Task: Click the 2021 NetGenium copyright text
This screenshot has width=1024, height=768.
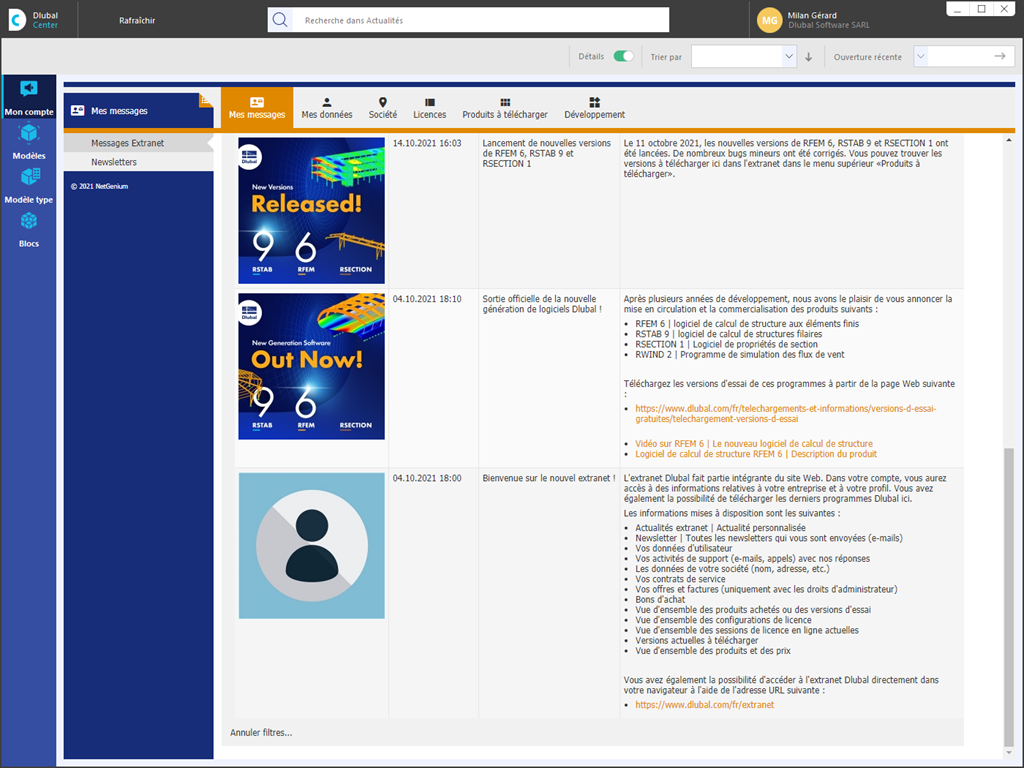Action: click(x=99, y=186)
